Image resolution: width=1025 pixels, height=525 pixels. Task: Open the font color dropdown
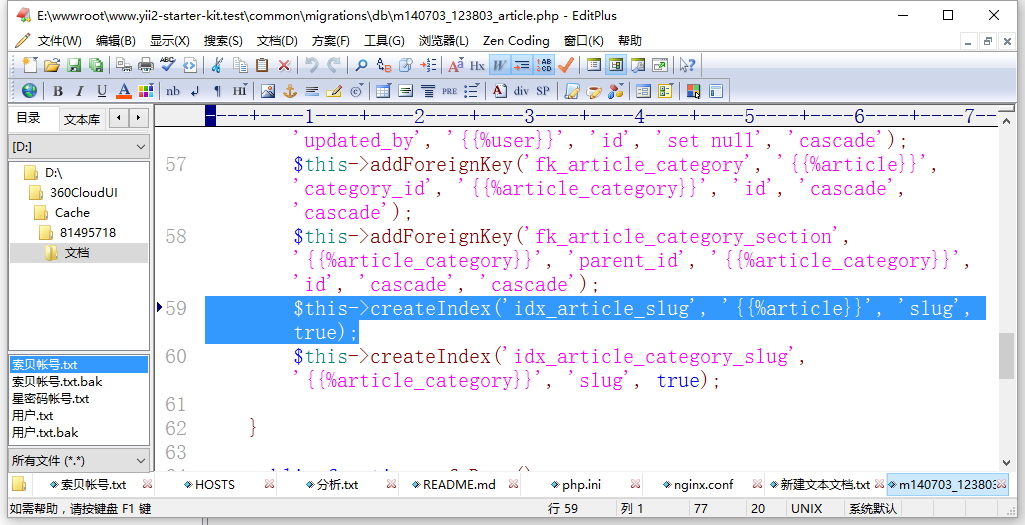pyautogui.click(x=124, y=91)
